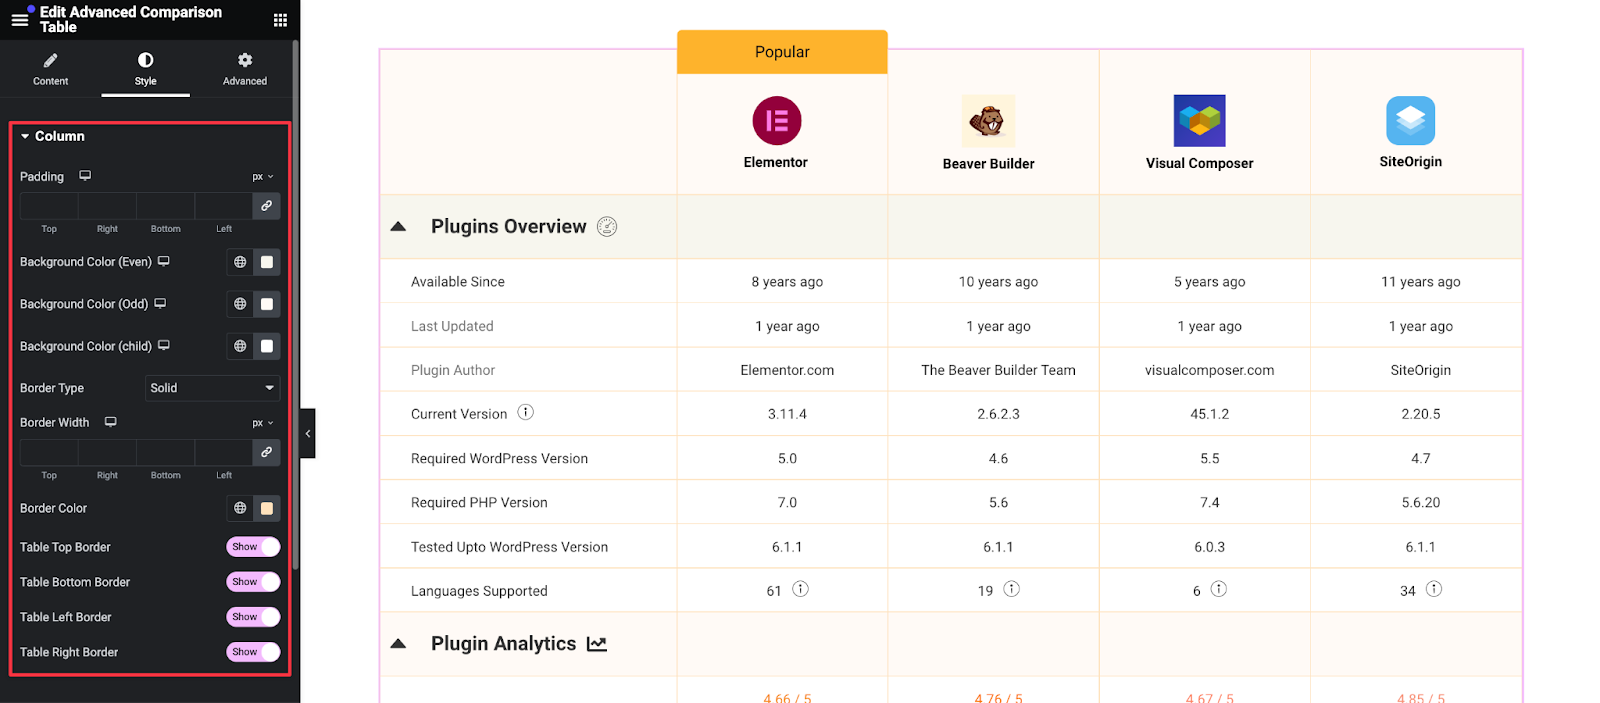Viewport: 1600px width, 703px height.
Task: Collapse the editor side panel handle
Action: [308, 433]
